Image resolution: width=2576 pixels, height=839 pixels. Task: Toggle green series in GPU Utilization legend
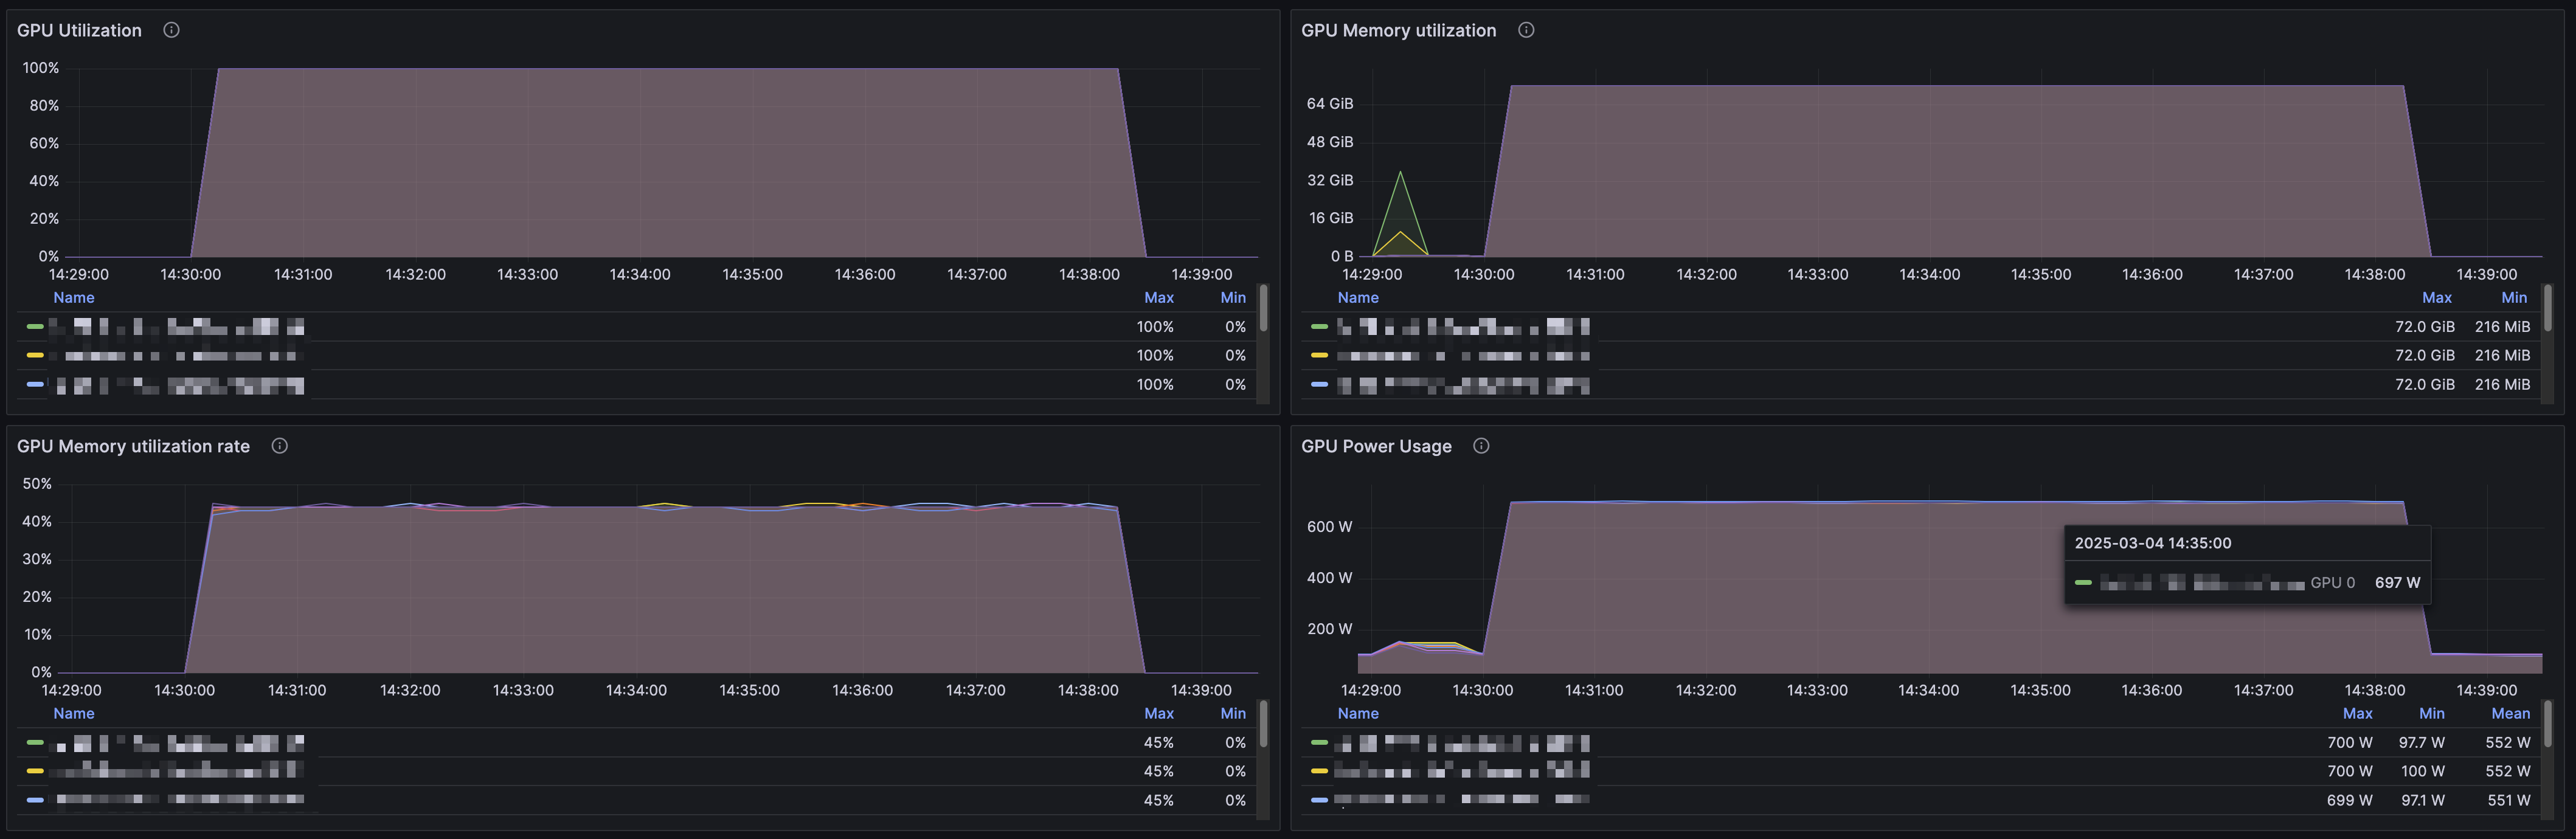point(176,327)
